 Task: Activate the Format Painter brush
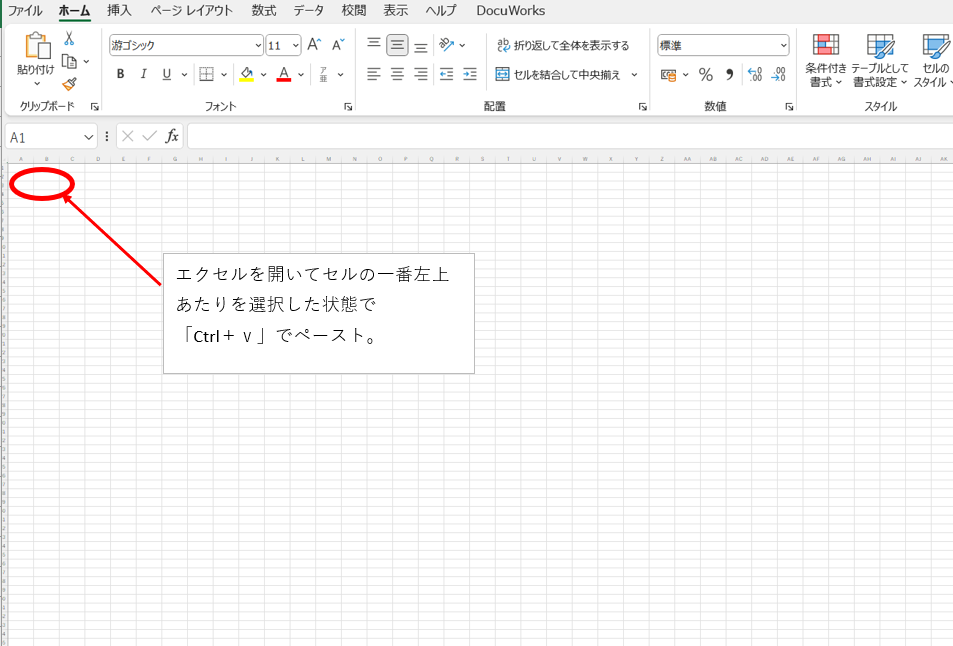[x=69, y=84]
